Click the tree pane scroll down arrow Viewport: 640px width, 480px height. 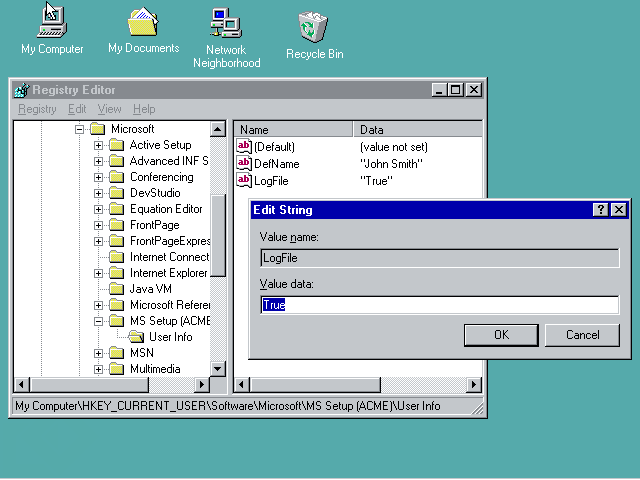click(218, 369)
